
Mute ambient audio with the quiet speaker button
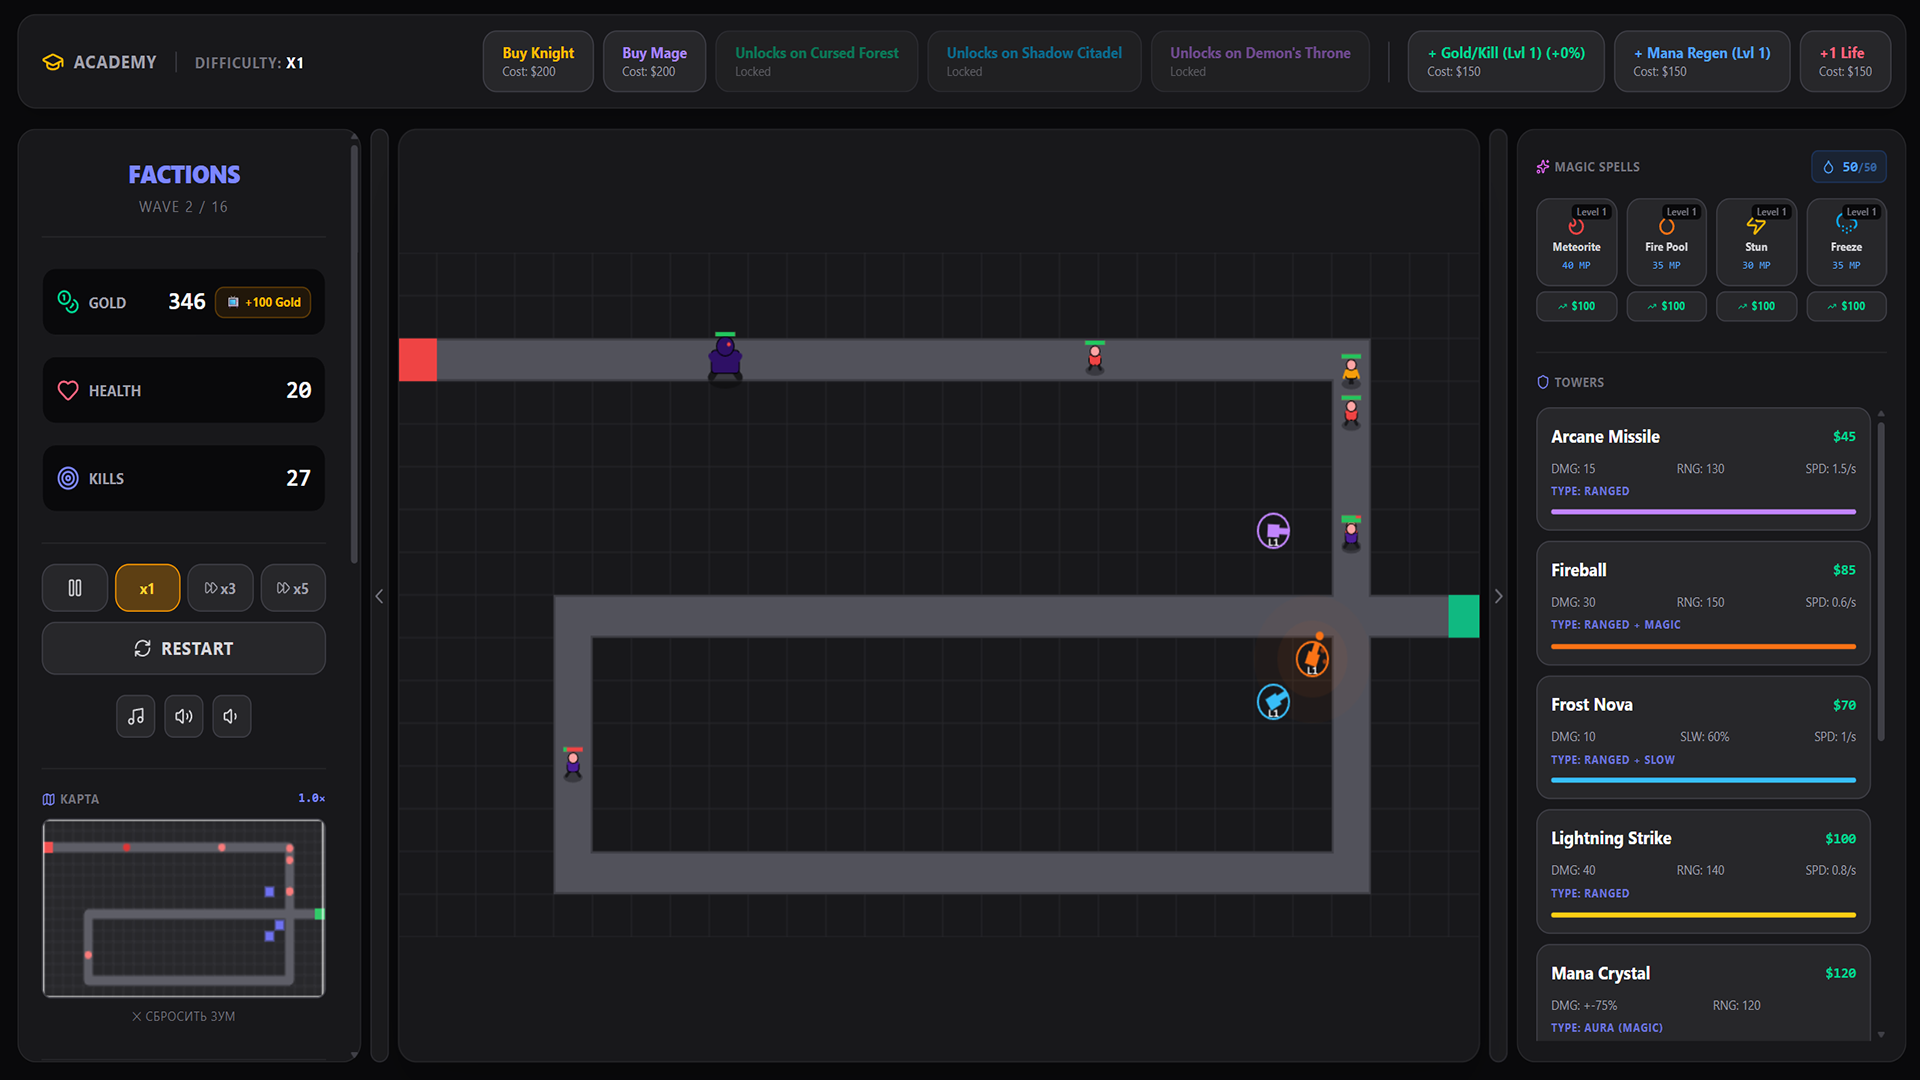(231, 716)
